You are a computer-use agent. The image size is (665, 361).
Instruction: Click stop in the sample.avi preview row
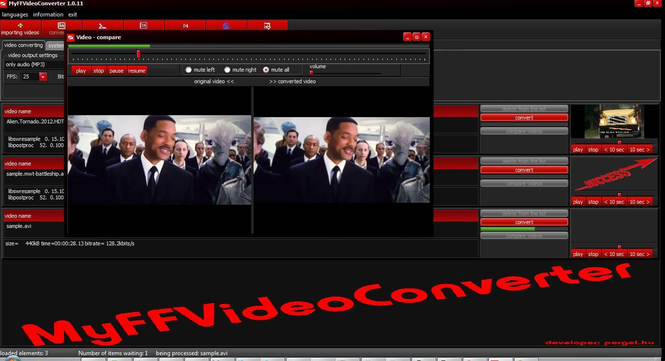pos(593,254)
